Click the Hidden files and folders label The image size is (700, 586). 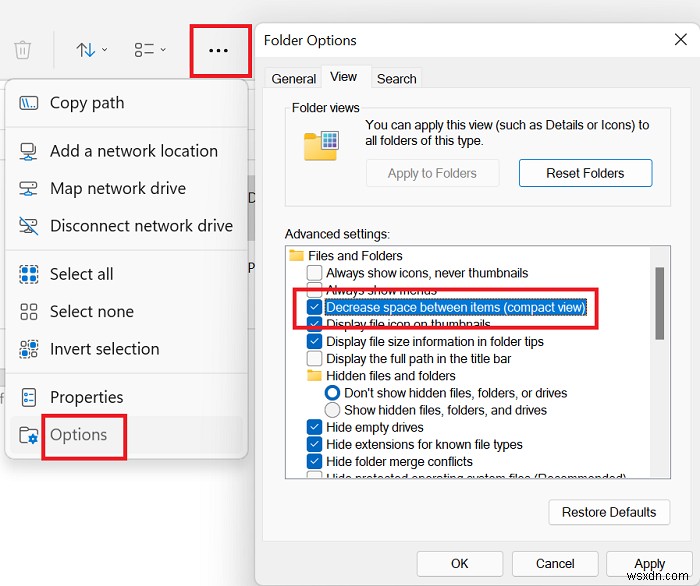pos(391,376)
